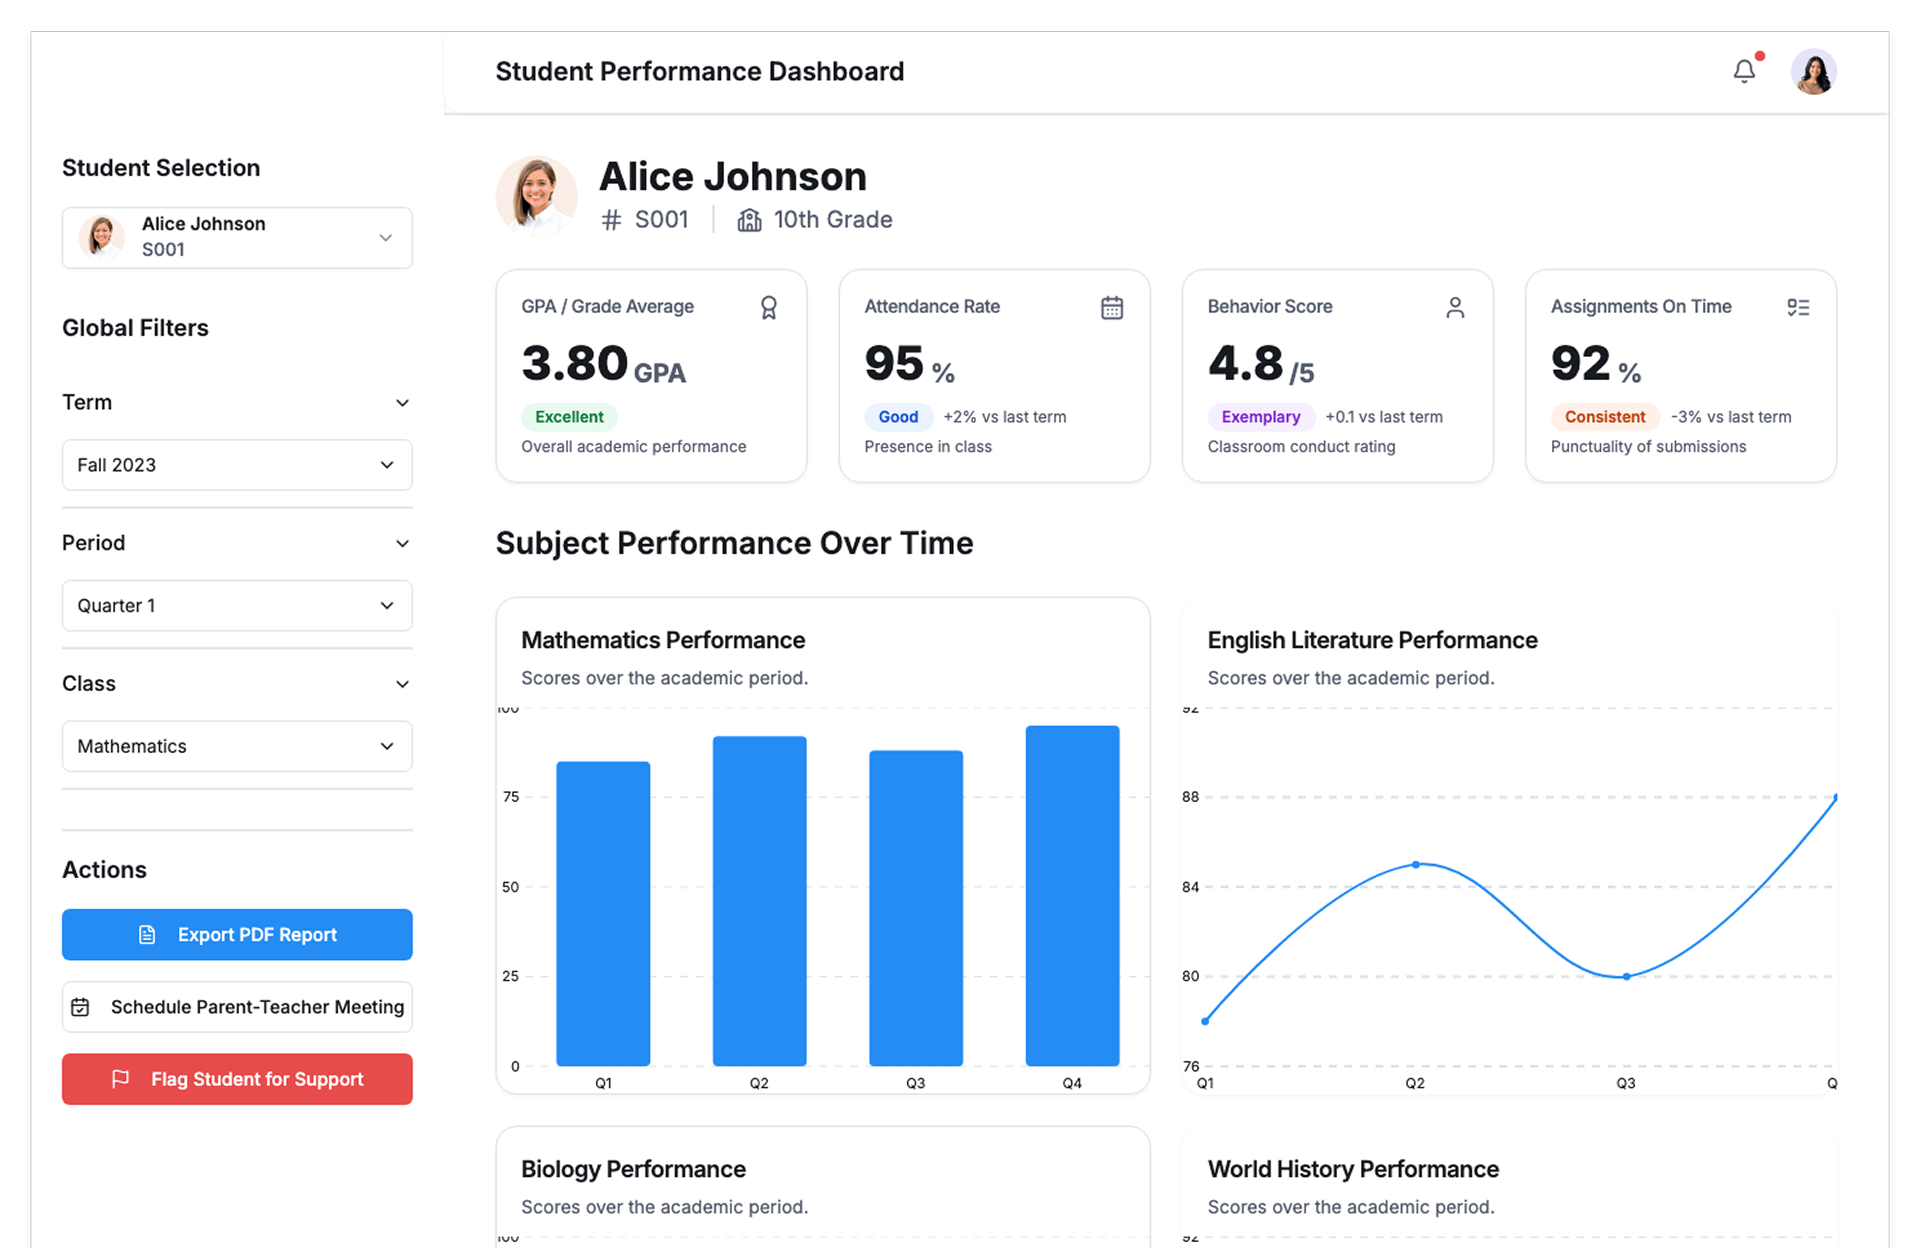Click the calendar icon in Attendance Rate card
1920x1248 pixels.
[x=1112, y=307]
